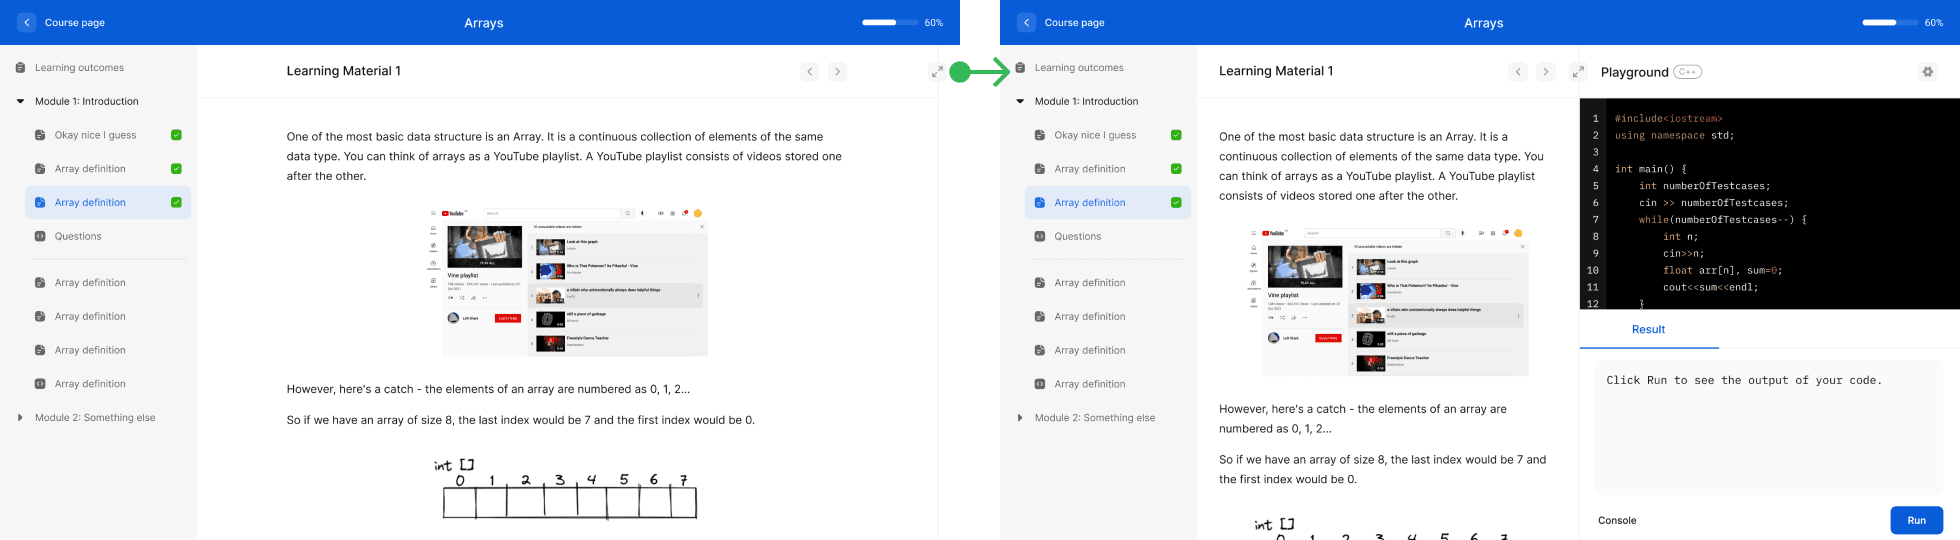1960x540 pixels.
Task: Click Learning outcomes clipboard icon, right screen sidebar
Action: click(1020, 68)
